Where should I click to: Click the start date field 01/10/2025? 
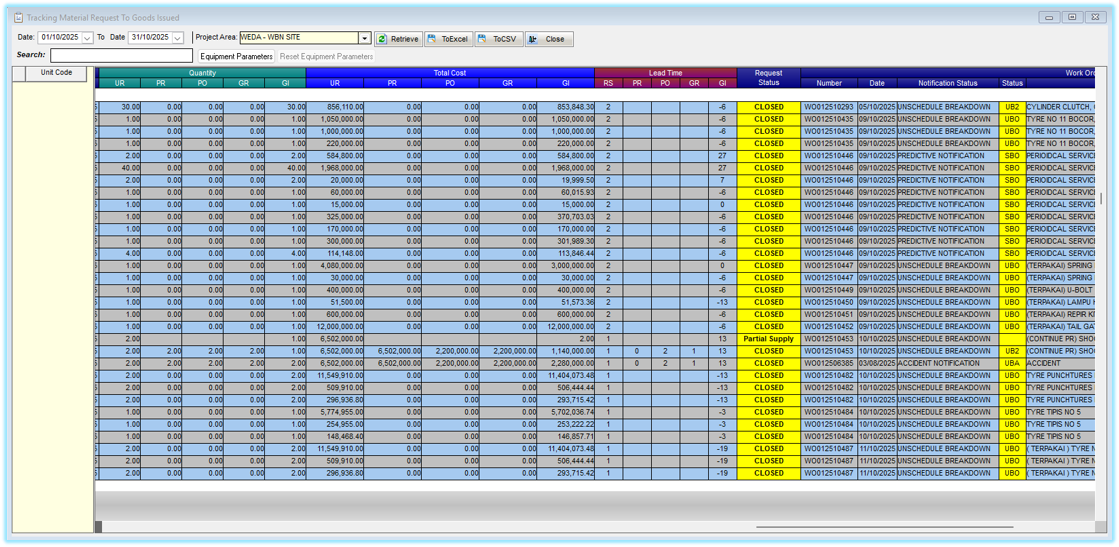(60, 38)
